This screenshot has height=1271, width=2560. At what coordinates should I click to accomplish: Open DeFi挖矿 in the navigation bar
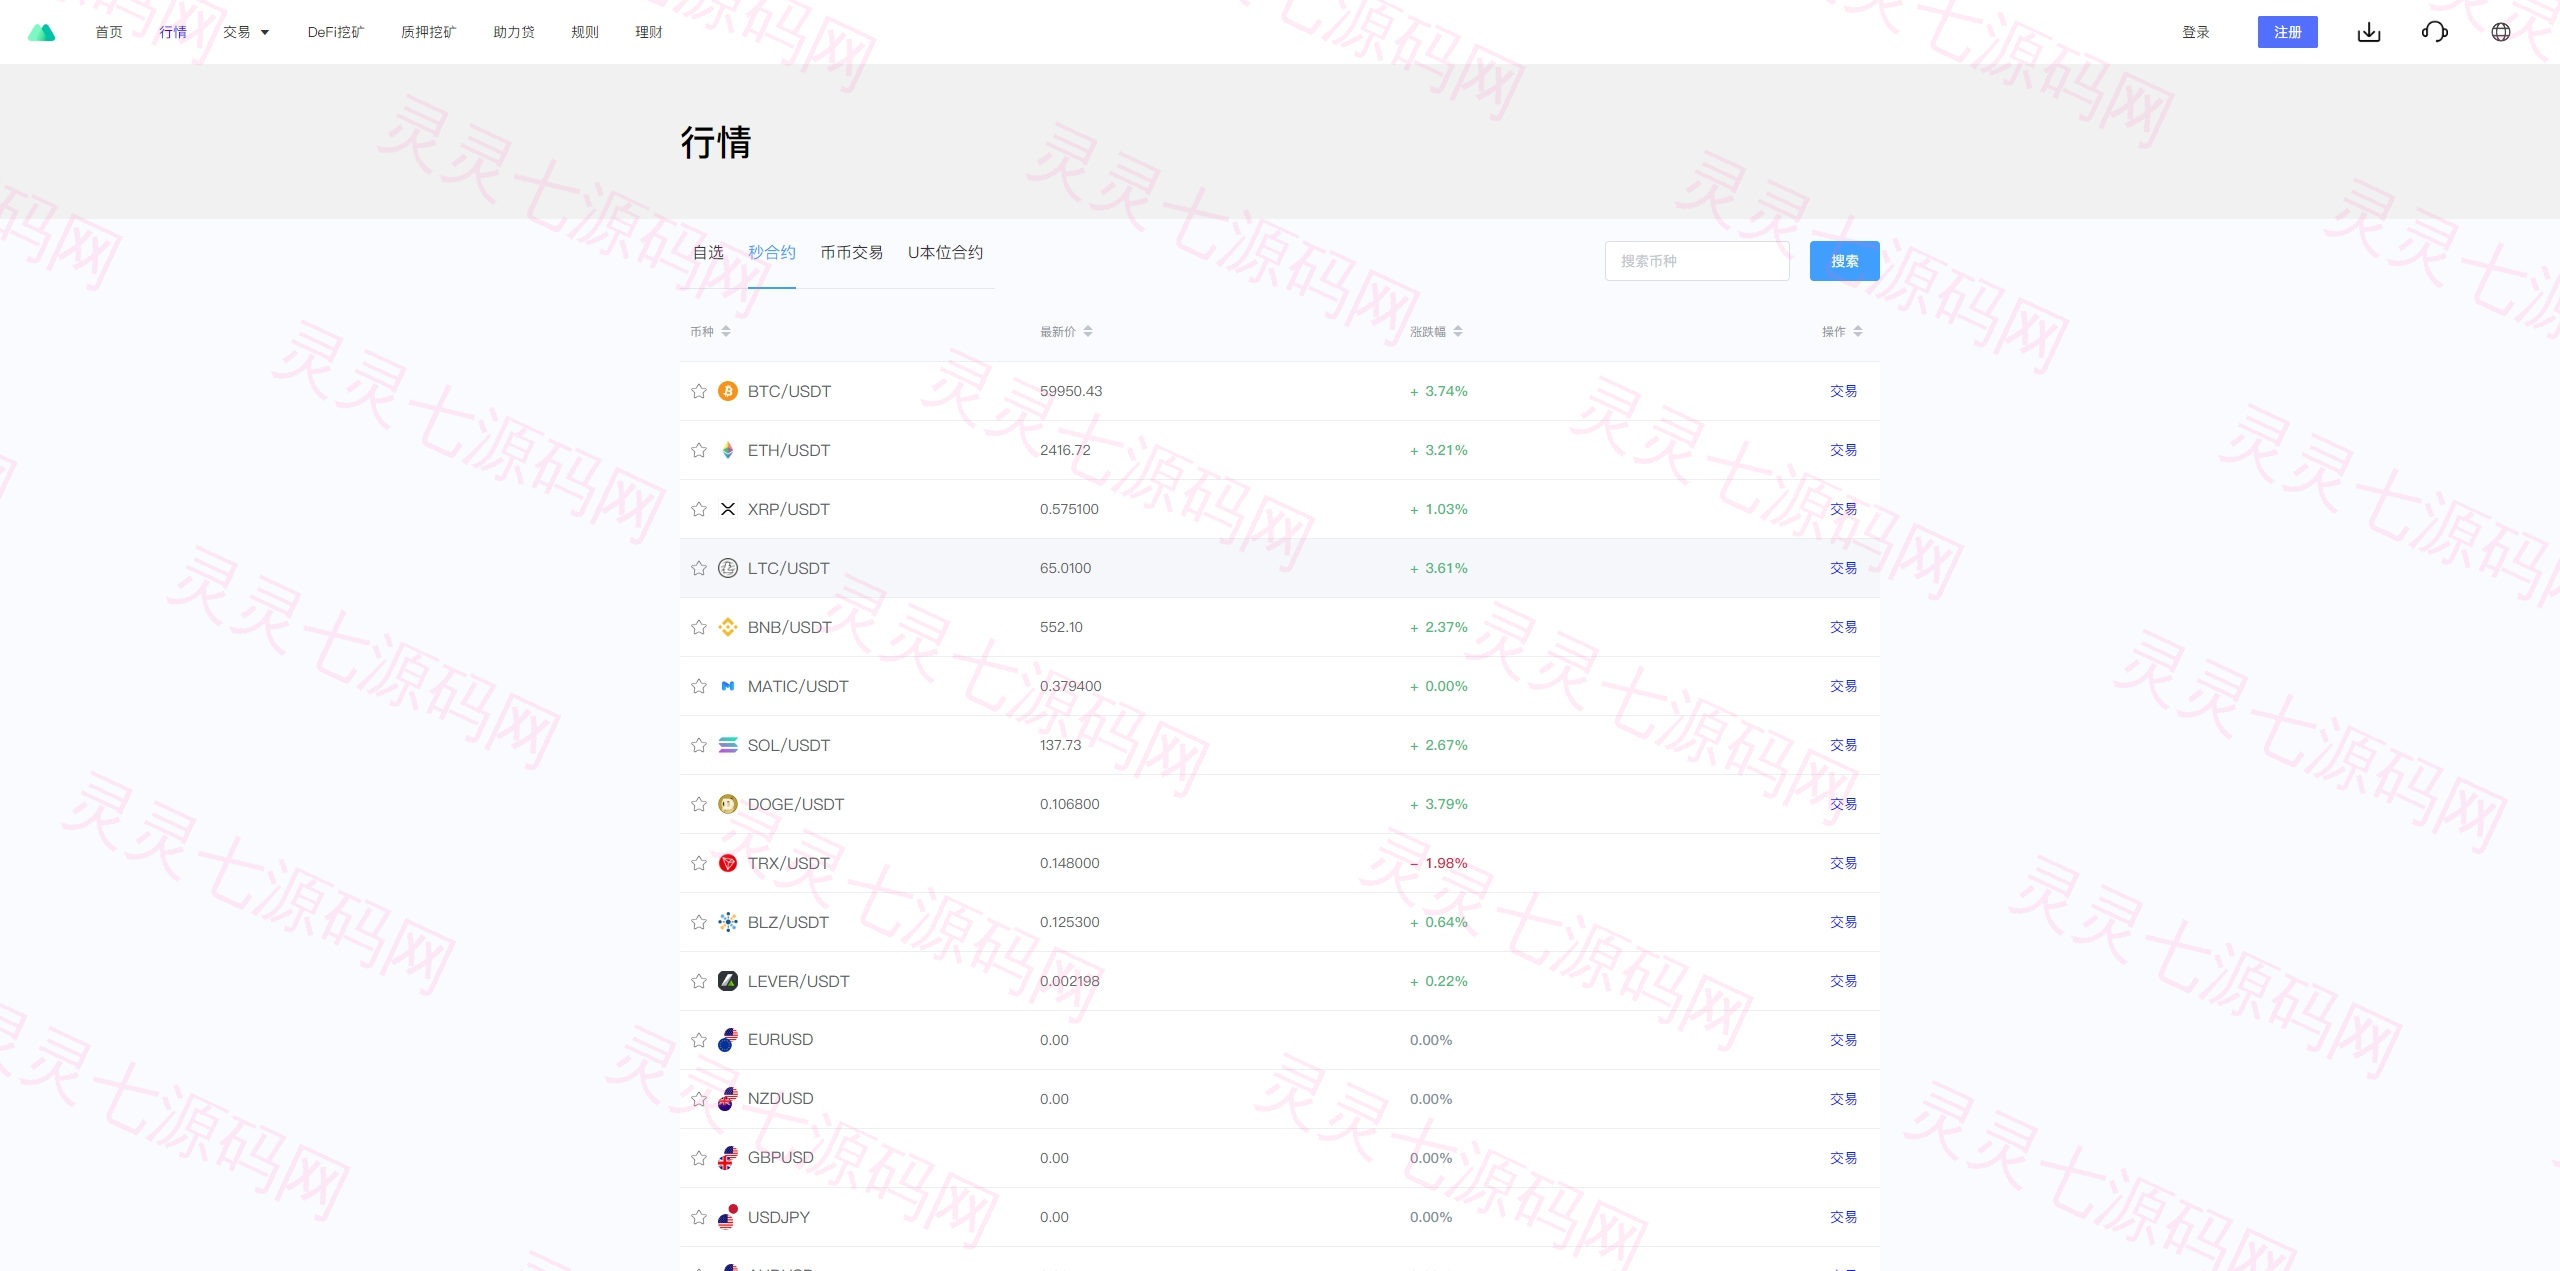click(336, 32)
